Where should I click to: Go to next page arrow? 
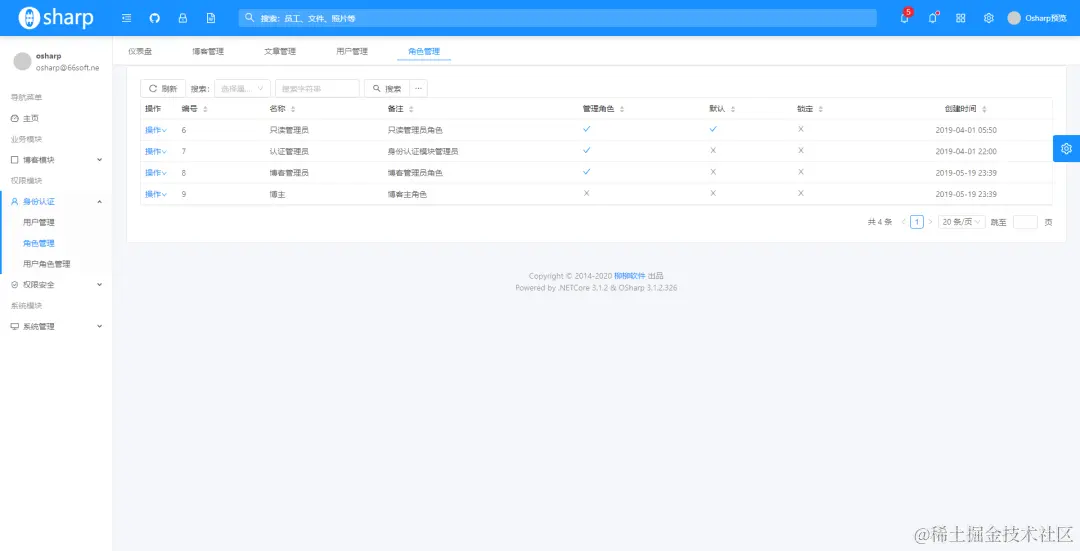pyautogui.click(x=930, y=222)
